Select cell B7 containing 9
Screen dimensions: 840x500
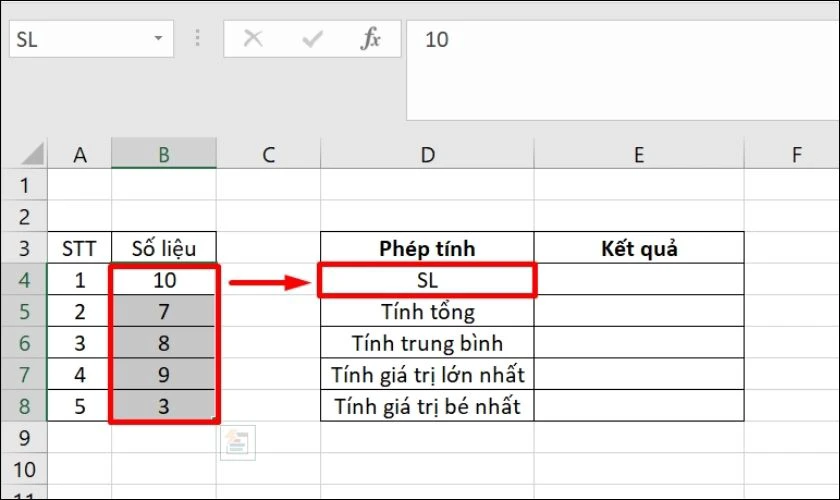164,375
